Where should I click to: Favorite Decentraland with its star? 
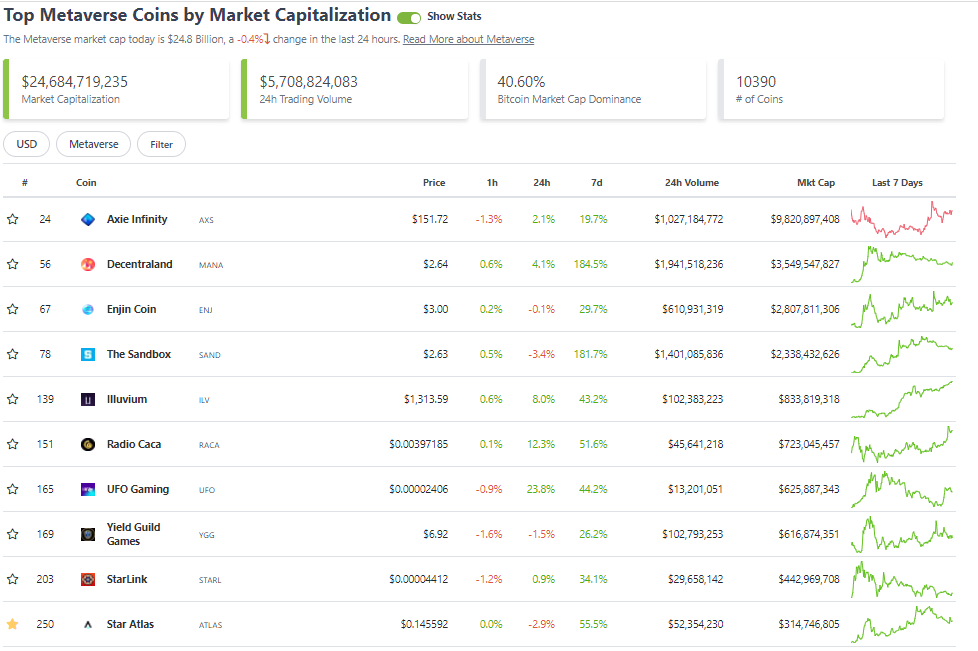tap(12, 264)
